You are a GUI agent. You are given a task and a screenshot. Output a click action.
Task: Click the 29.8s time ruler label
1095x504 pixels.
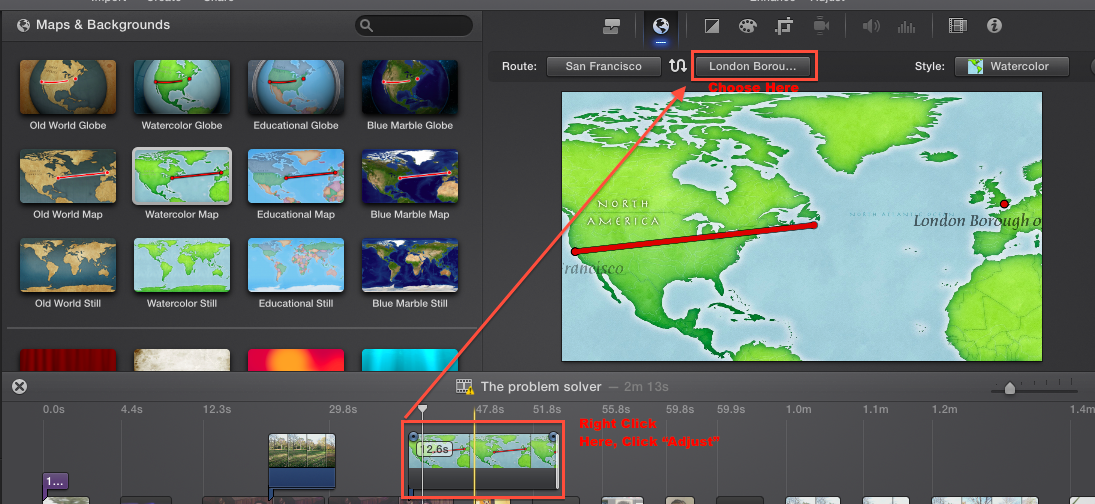tap(343, 409)
